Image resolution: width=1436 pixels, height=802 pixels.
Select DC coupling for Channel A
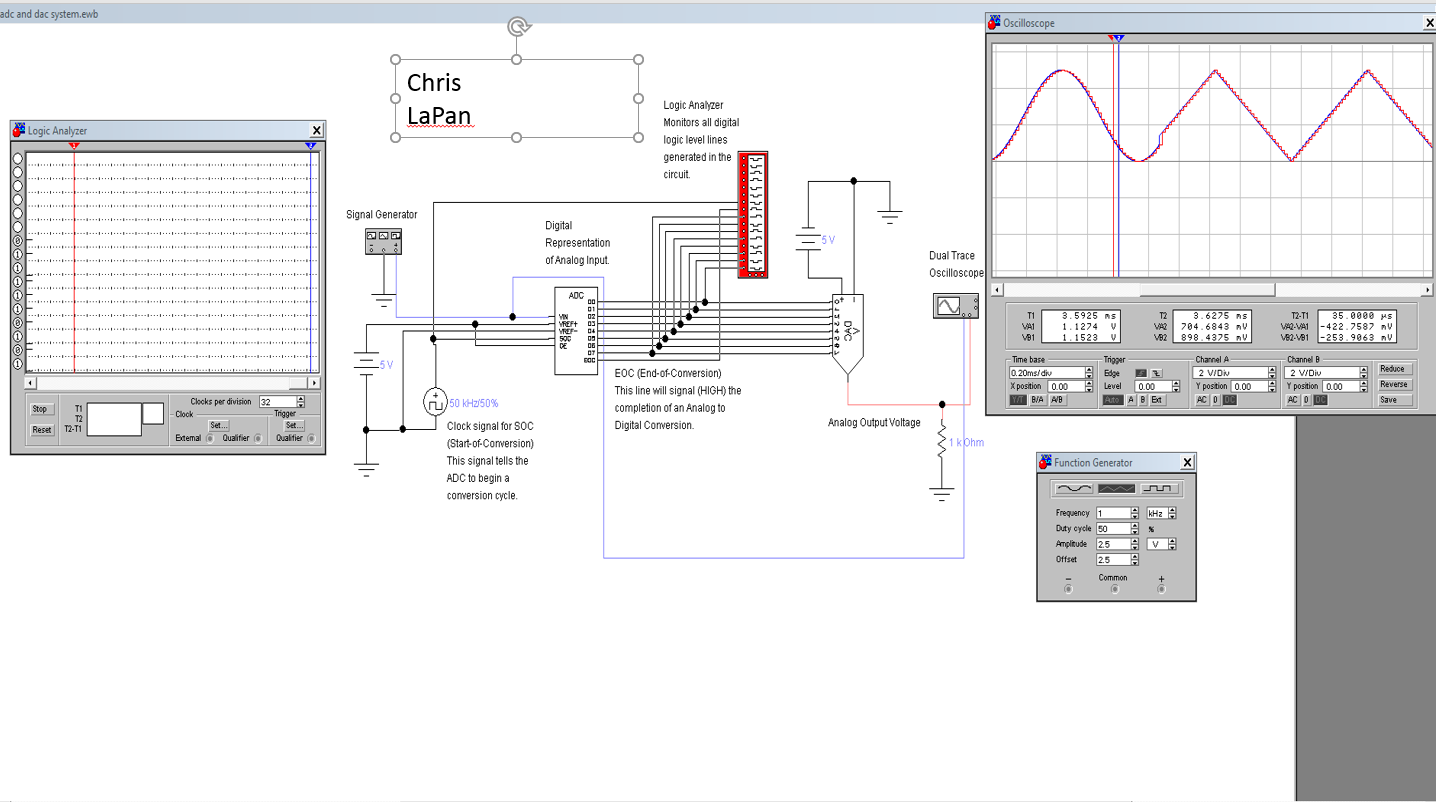(x=1229, y=400)
